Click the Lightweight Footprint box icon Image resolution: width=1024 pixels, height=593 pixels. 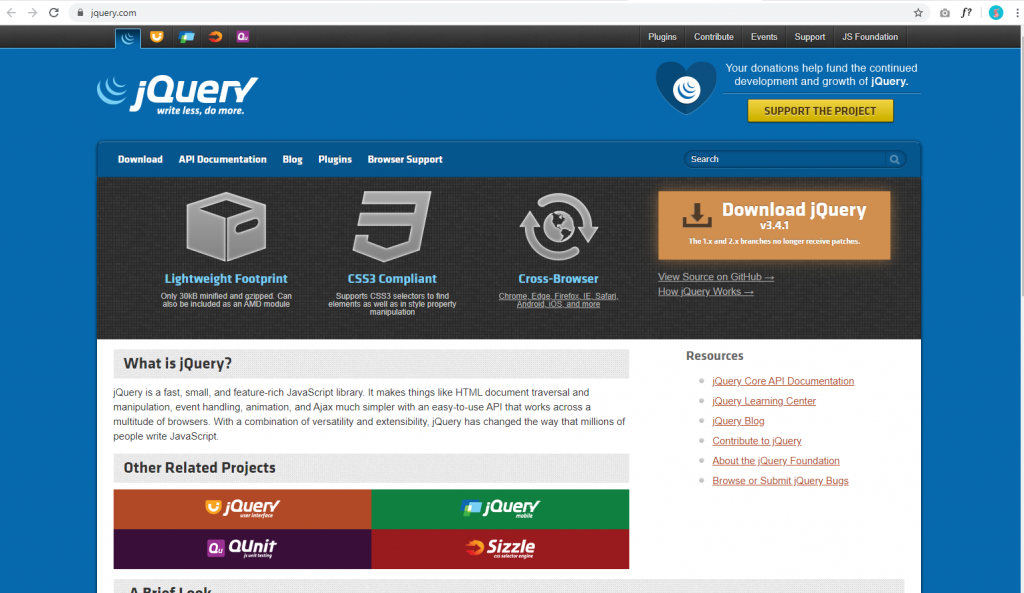pyautogui.click(x=226, y=227)
